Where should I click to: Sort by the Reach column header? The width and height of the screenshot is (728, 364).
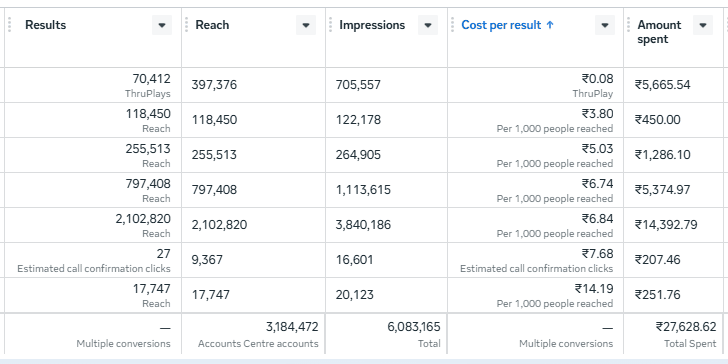tap(212, 25)
